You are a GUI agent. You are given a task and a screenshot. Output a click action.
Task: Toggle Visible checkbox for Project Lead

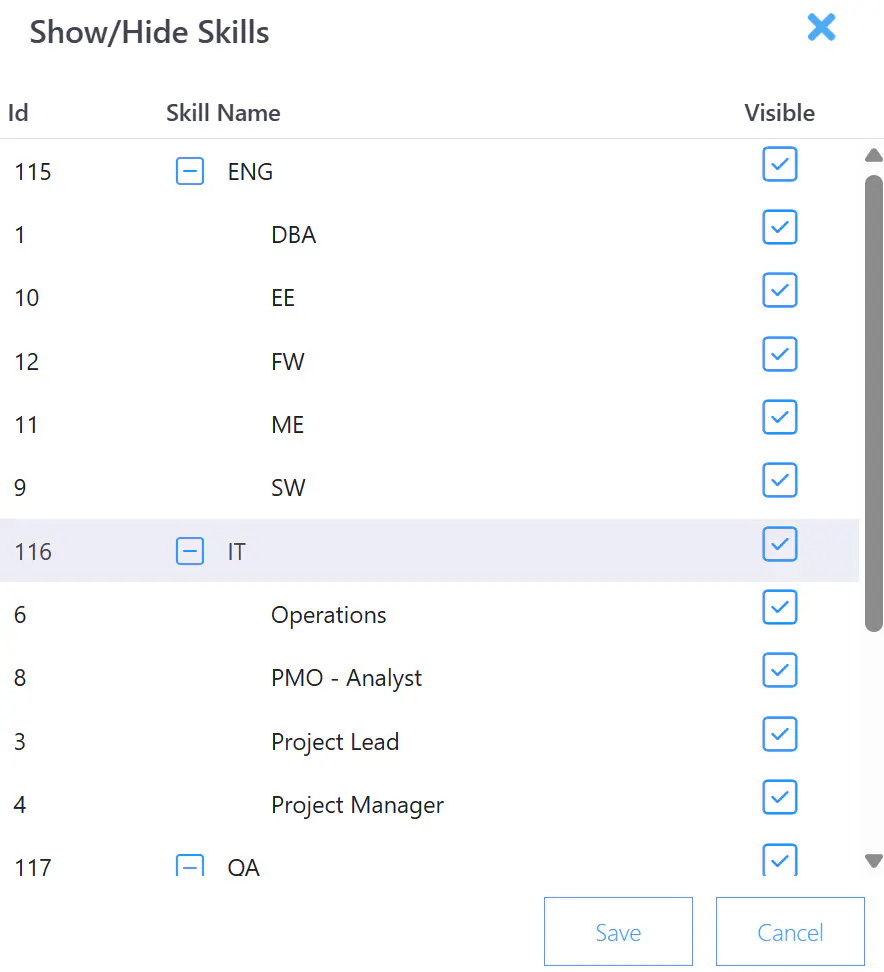click(x=780, y=734)
